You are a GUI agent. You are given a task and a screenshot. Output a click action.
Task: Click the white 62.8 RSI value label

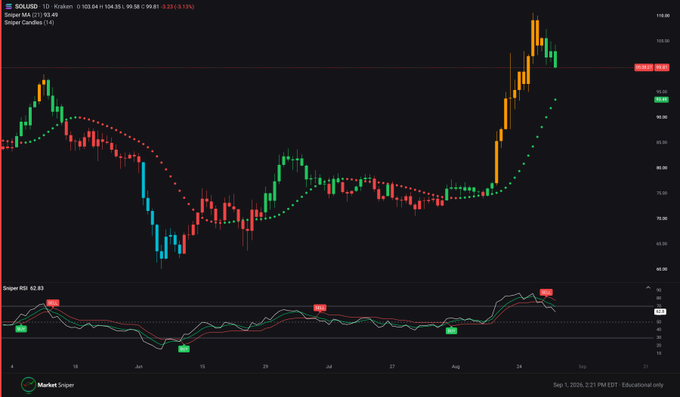(x=660, y=312)
